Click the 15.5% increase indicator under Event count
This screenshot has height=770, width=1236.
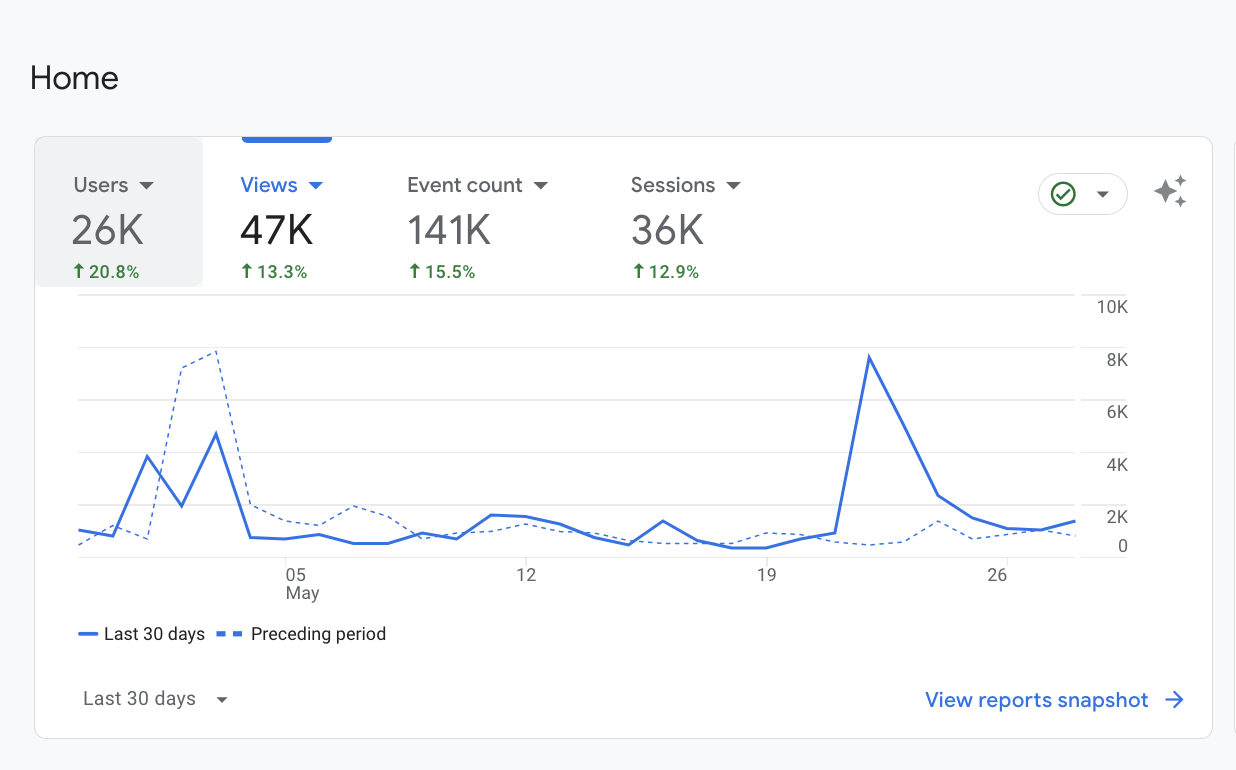point(441,271)
